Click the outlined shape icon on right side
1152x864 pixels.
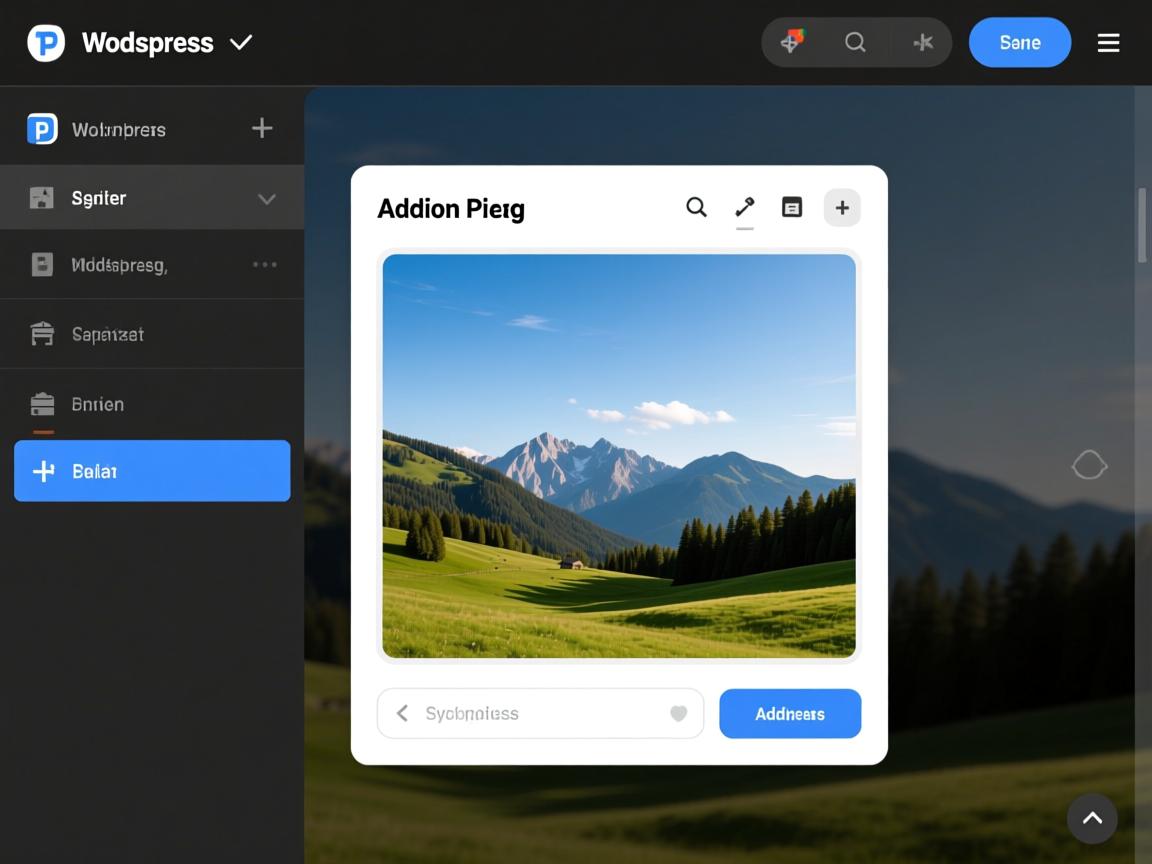tap(1089, 465)
